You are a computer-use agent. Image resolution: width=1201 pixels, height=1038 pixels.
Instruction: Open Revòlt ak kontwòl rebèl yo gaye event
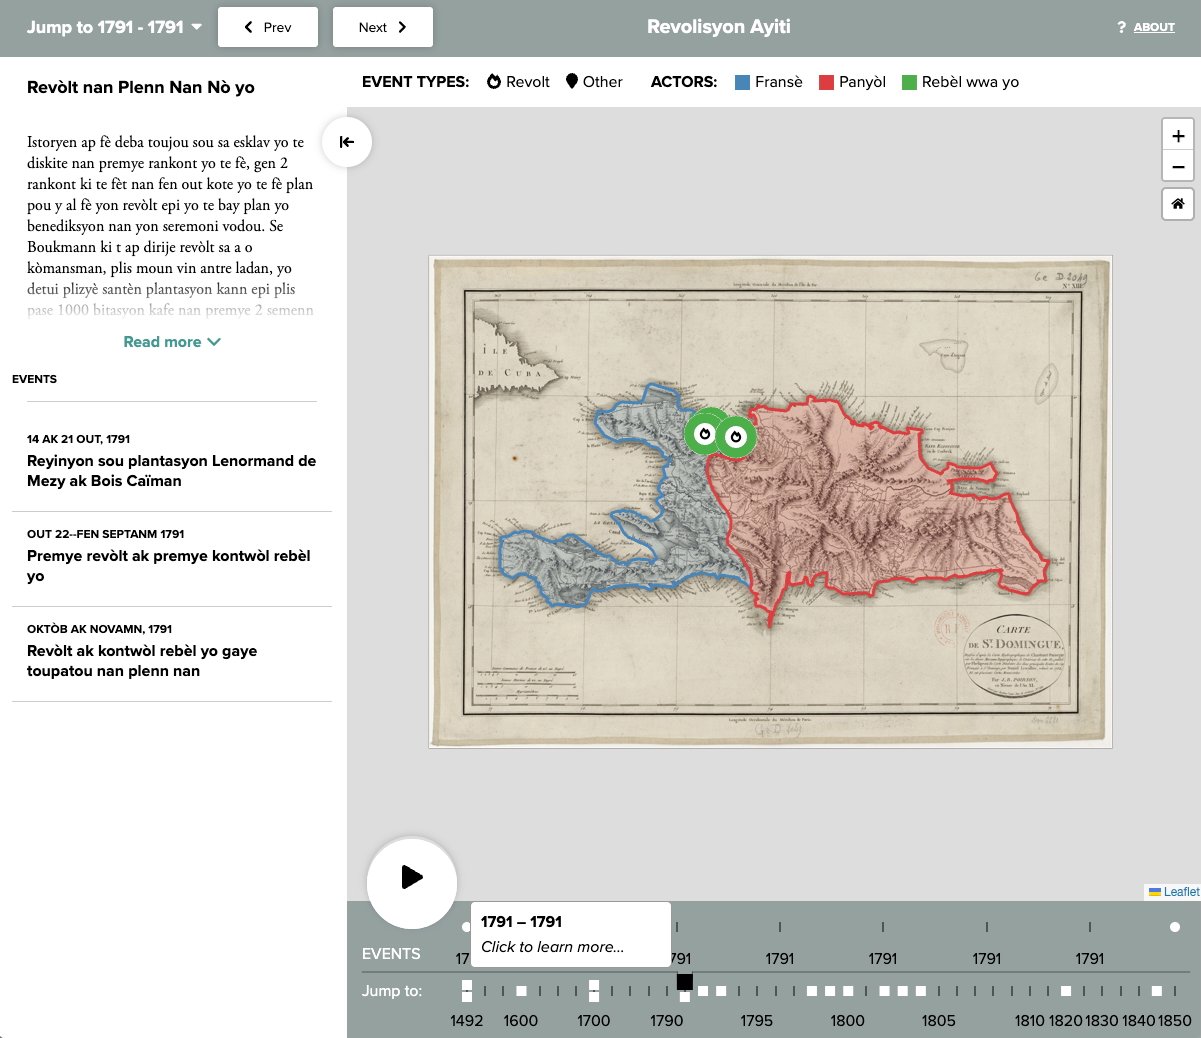point(142,661)
